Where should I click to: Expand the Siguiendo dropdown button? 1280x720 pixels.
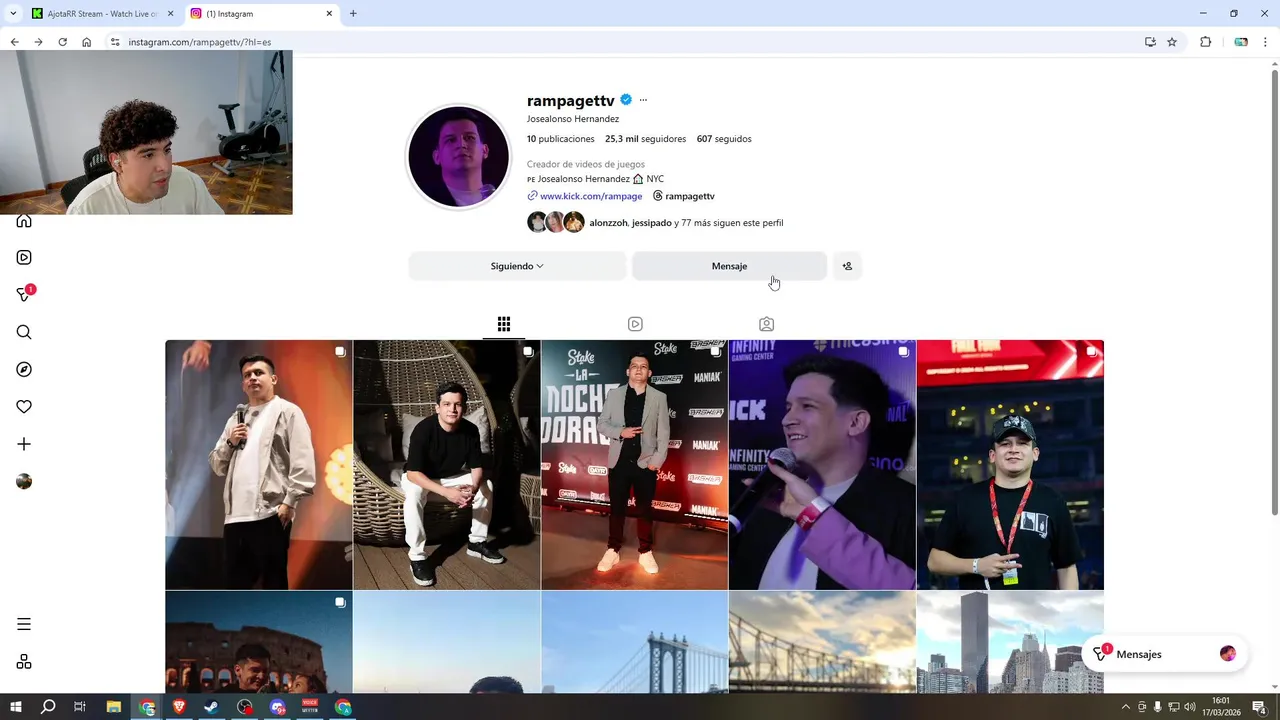click(x=517, y=266)
